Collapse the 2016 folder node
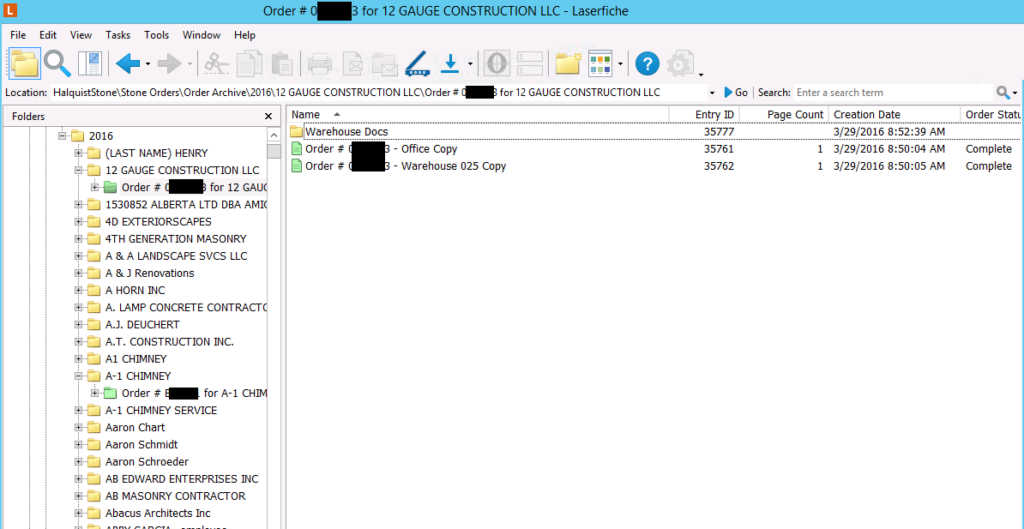The image size is (1024, 529). click(63, 136)
